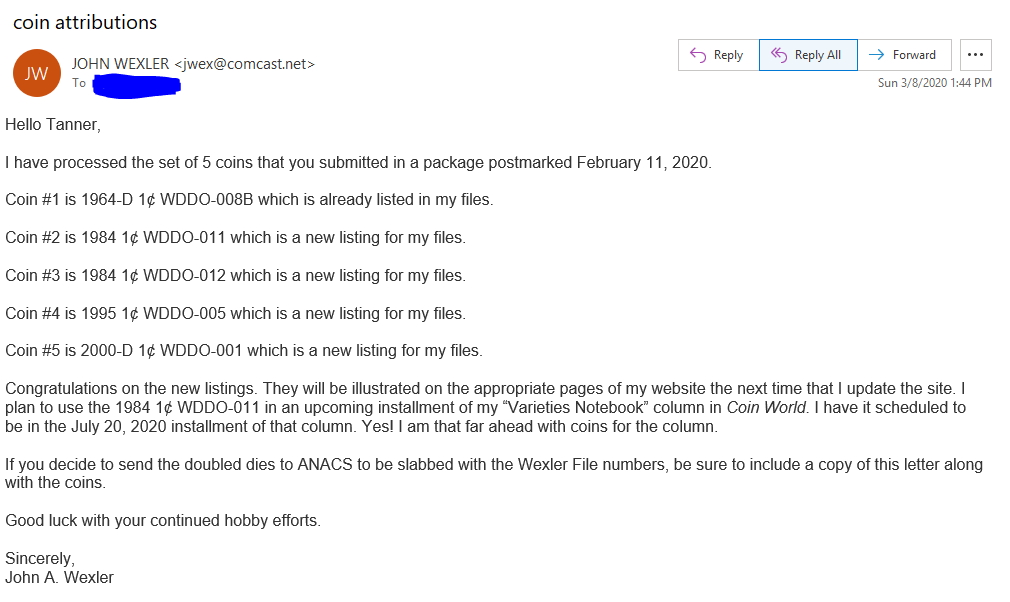
Task: Click the Reply button
Action: point(718,55)
